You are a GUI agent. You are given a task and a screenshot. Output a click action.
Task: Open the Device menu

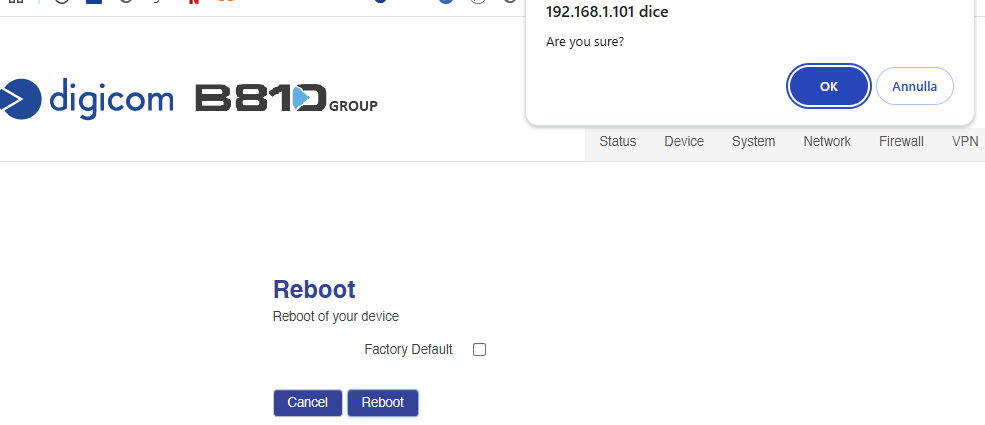click(x=684, y=141)
